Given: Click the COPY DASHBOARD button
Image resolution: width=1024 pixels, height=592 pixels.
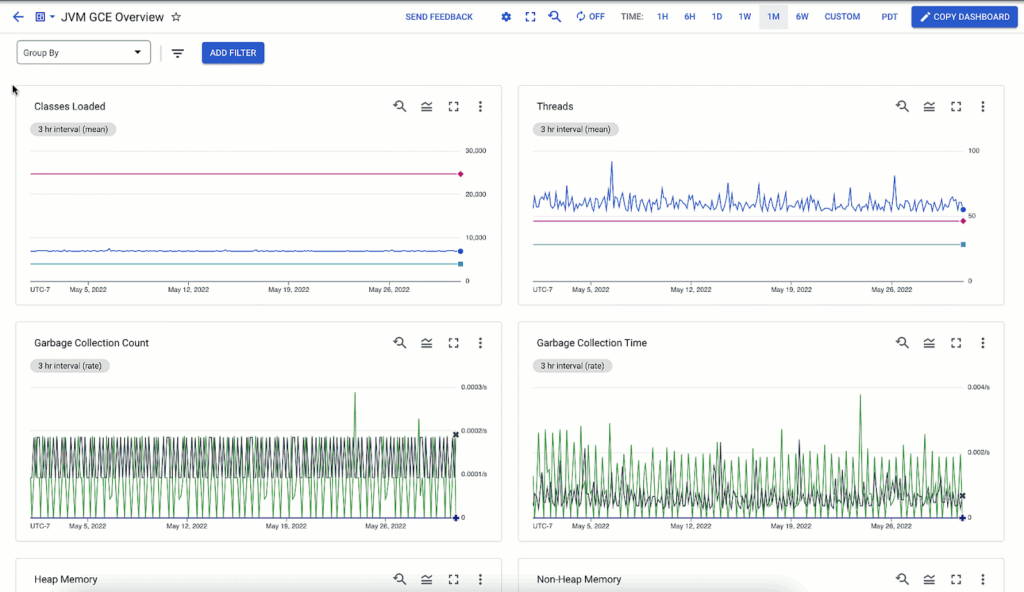Looking at the screenshot, I should [963, 16].
